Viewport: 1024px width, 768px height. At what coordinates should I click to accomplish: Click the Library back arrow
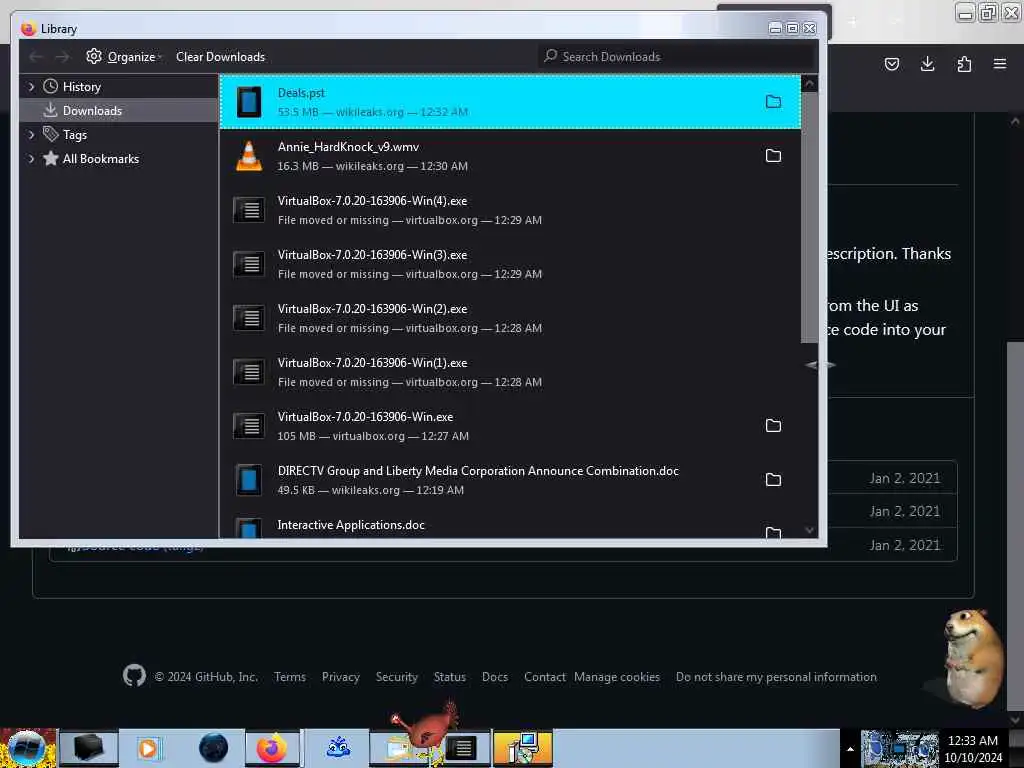(x=36, y=57)
